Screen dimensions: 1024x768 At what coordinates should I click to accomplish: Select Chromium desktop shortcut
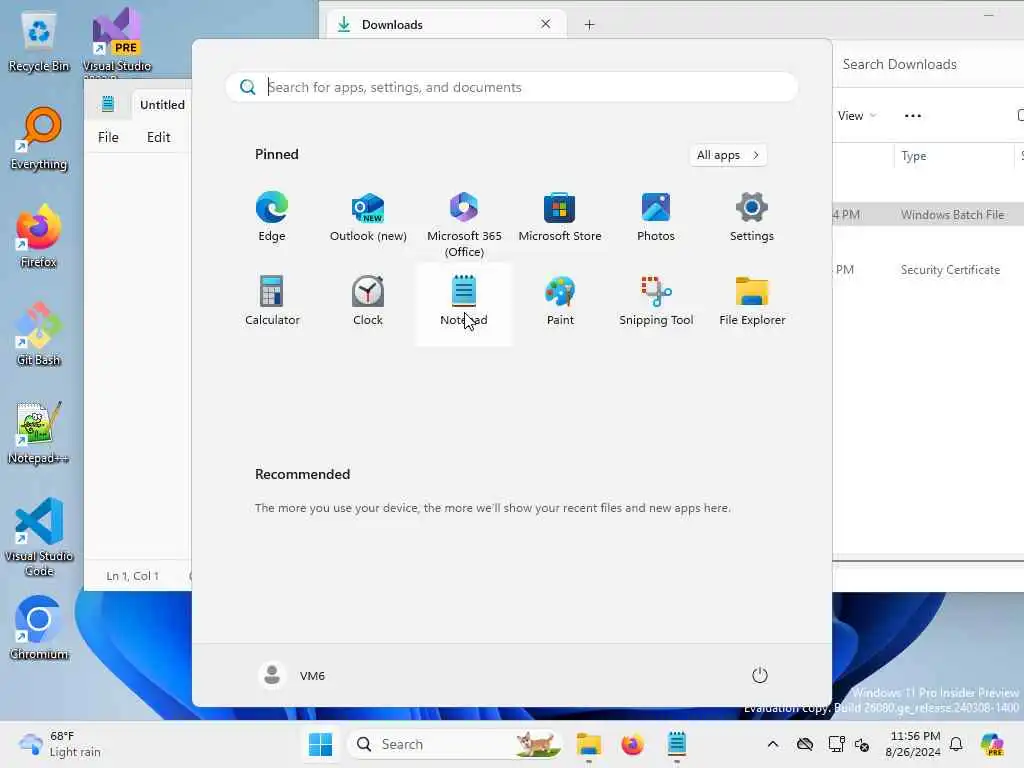(x=39, y=628)
